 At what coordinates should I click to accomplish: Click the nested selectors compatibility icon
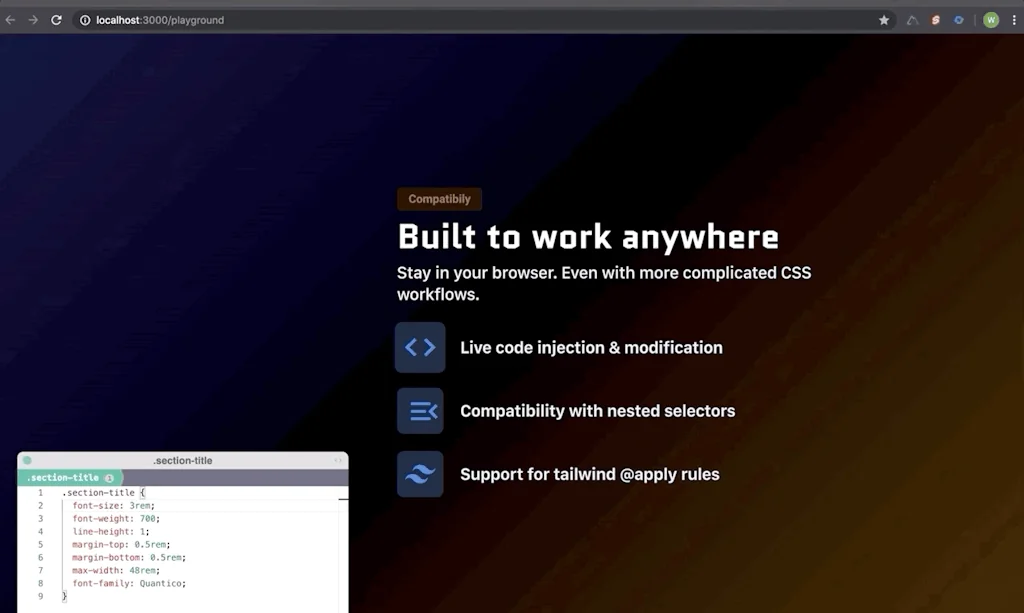[x=419, y=410]
